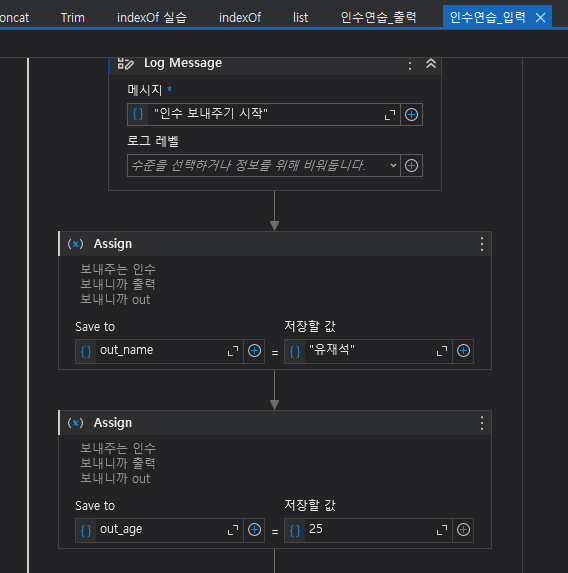Close the 인수연습_입력 tab
This screenshot has width=568, height=573.
coord(541,18)
